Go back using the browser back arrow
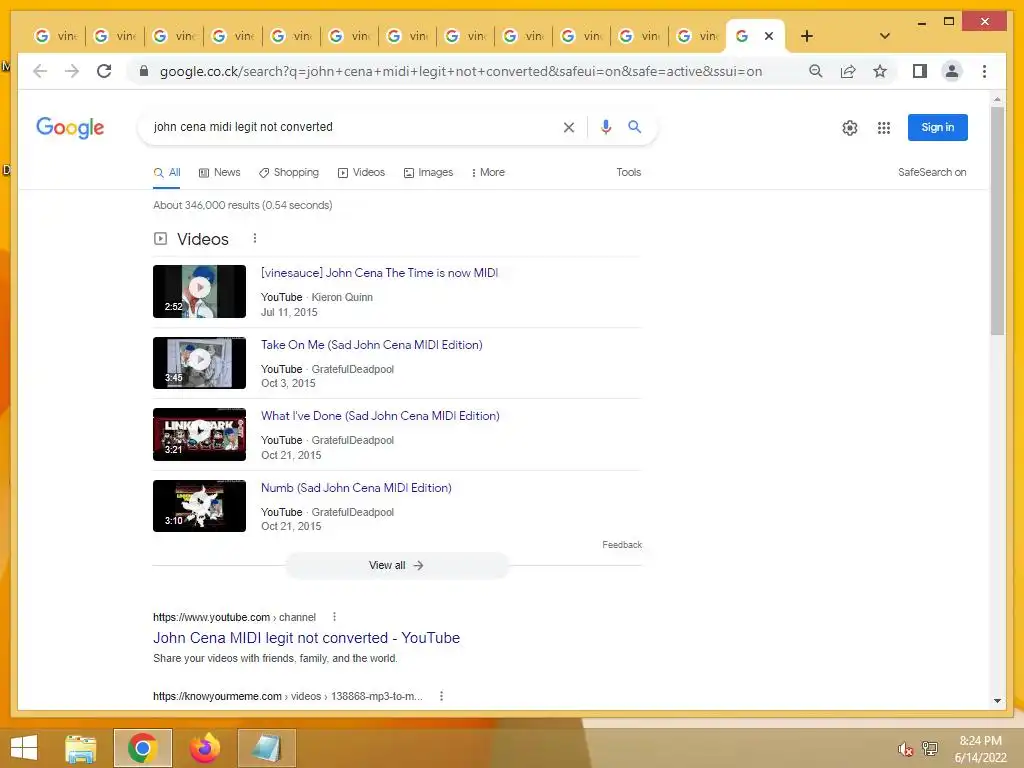Screen dimensions: 1024x768 (x=40, y=71)
